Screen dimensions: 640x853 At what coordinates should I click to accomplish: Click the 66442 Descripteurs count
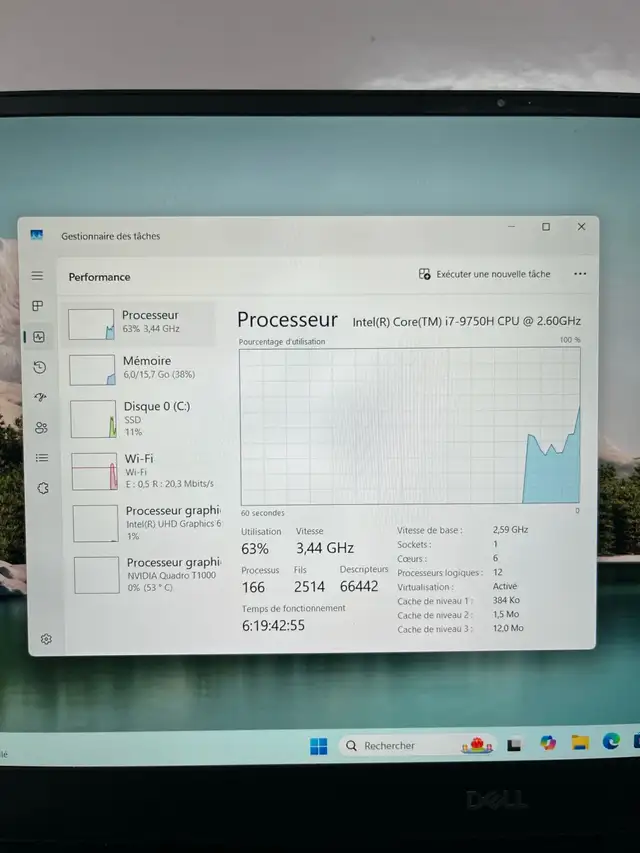359,586
